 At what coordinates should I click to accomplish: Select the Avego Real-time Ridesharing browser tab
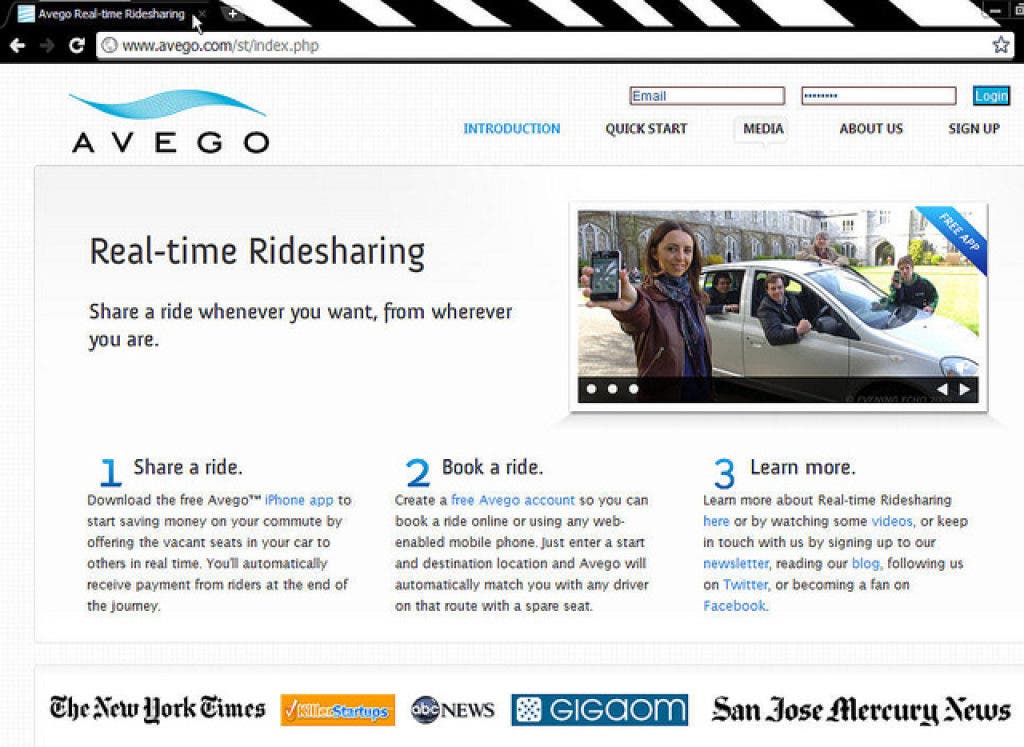[x=111, y=14]
